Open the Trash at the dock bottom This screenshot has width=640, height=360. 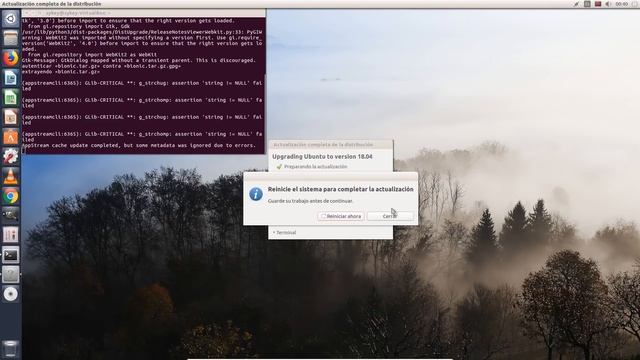11,349
